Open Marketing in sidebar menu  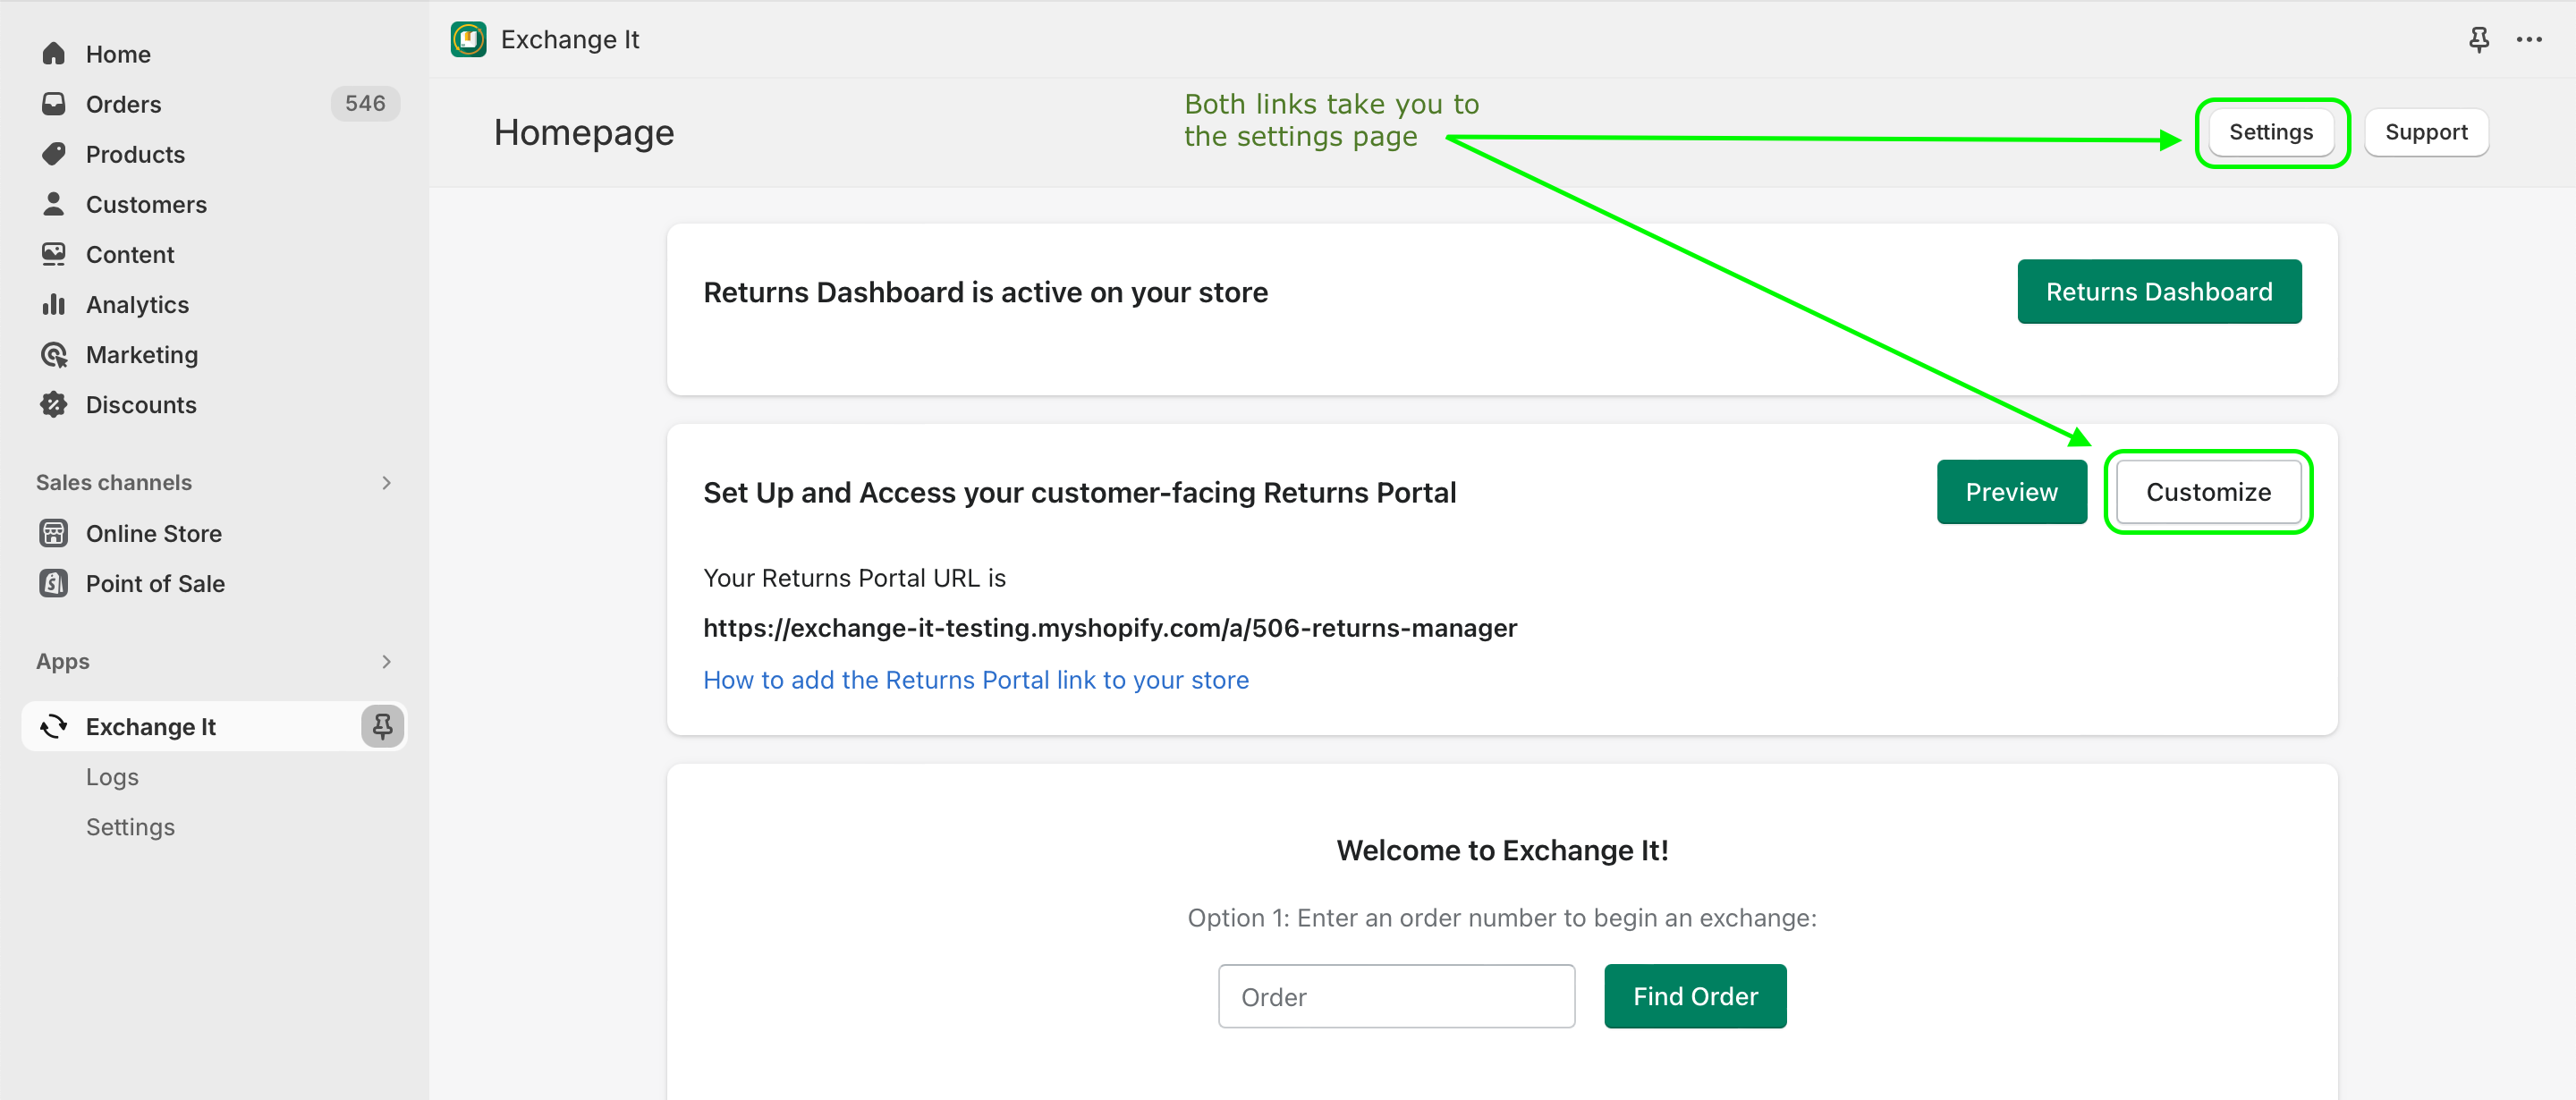[x=142, y=354]
